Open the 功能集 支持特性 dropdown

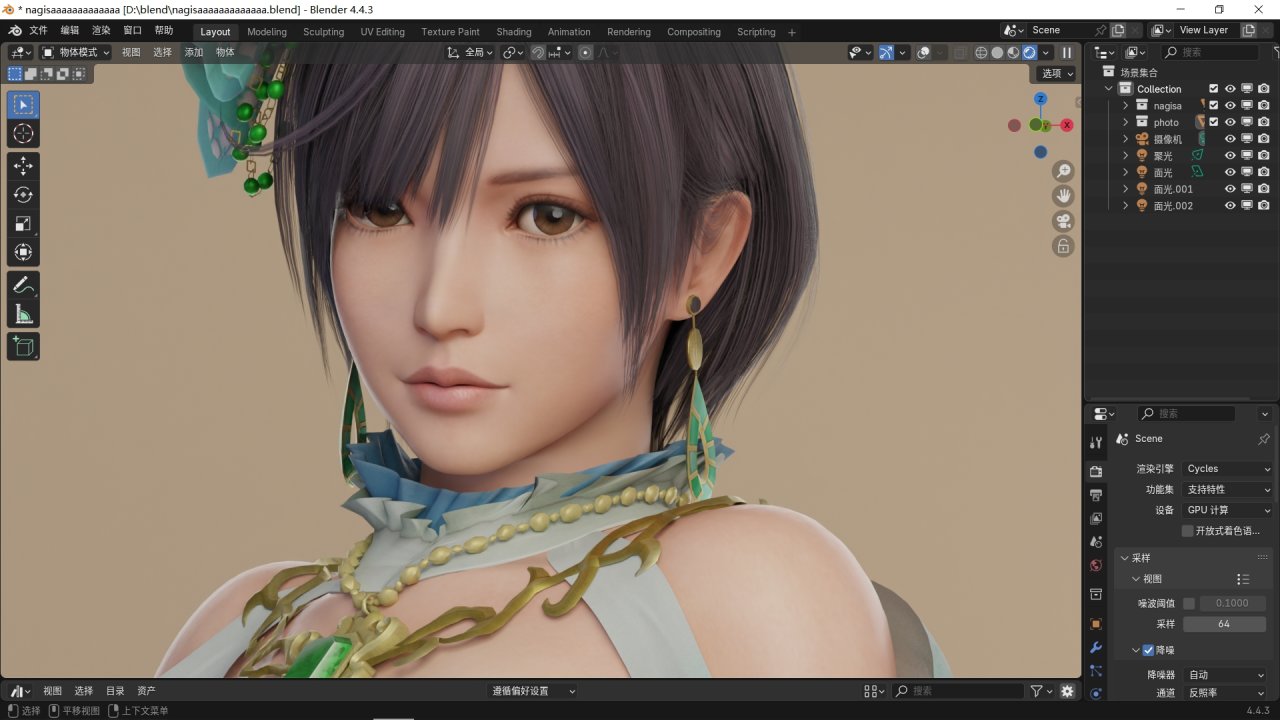[1227, 490]
